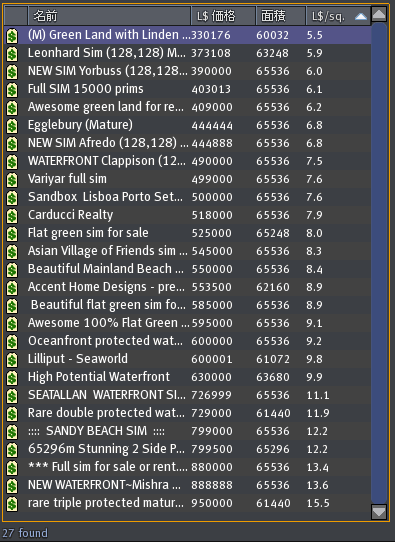Click the for-sale icon beside Carducci Realty

click(x=12, y=216)
